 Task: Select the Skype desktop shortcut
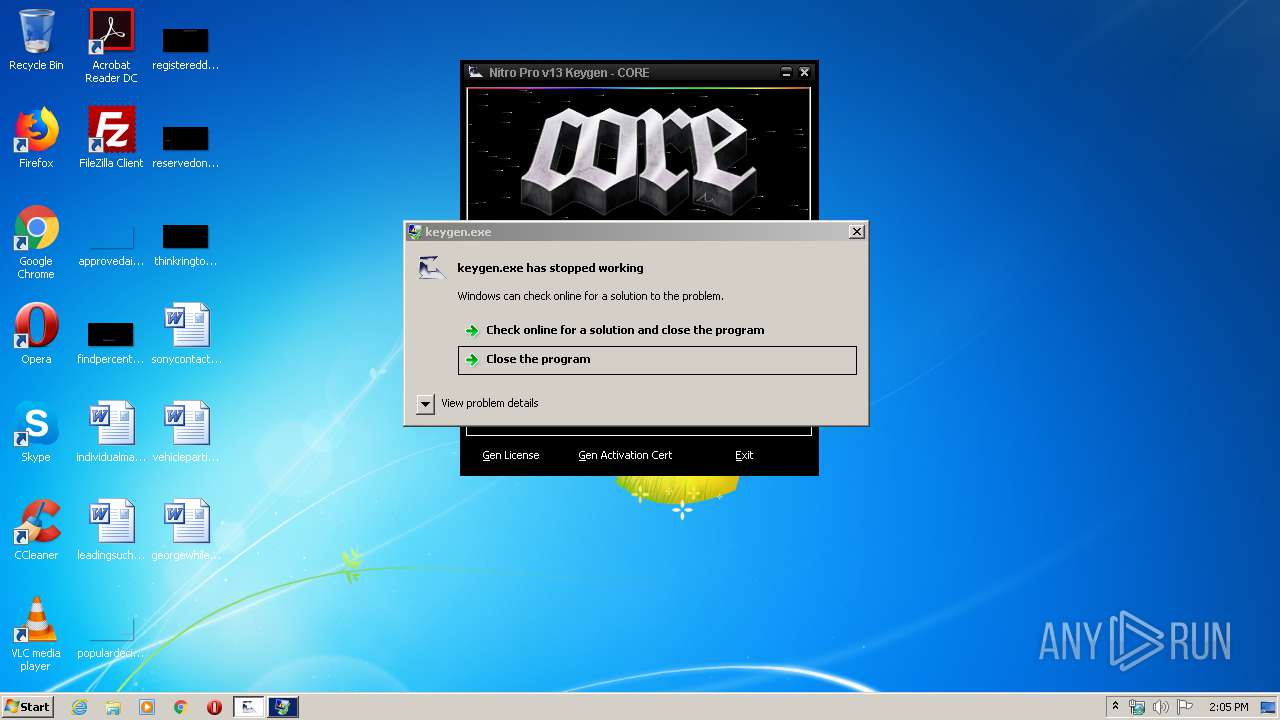pos(36,432)
